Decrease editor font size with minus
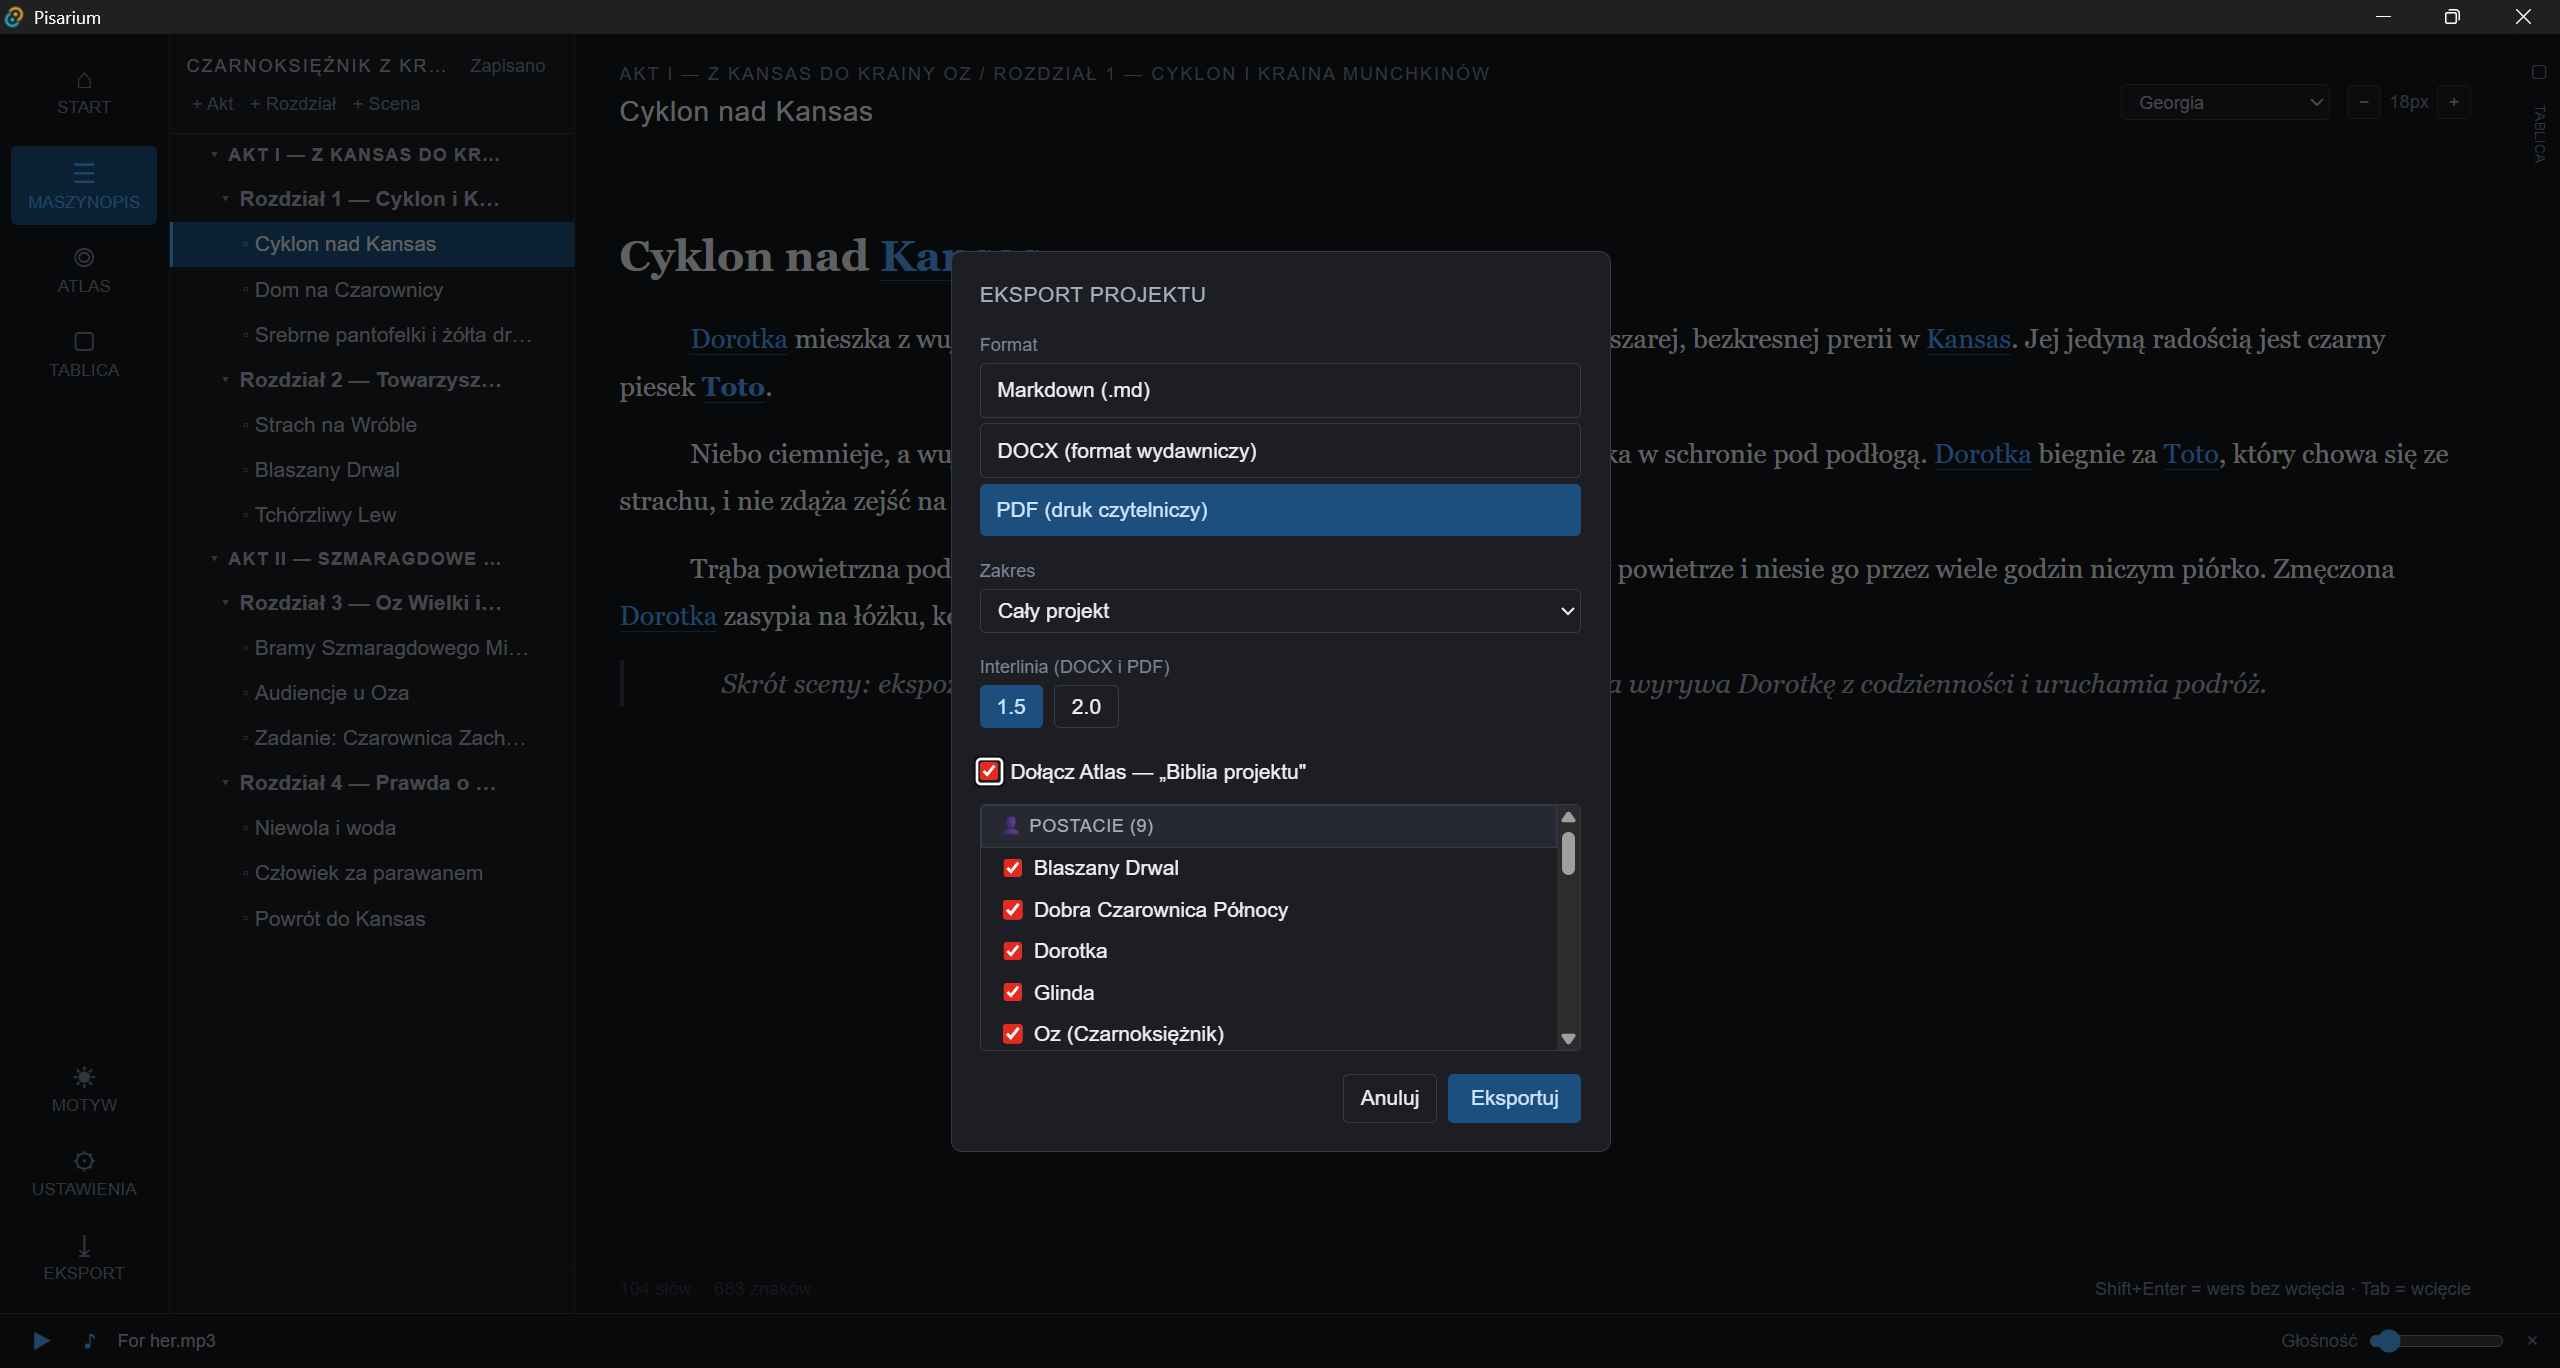The image size is (2560, 1368). [x=2364, y=102]
